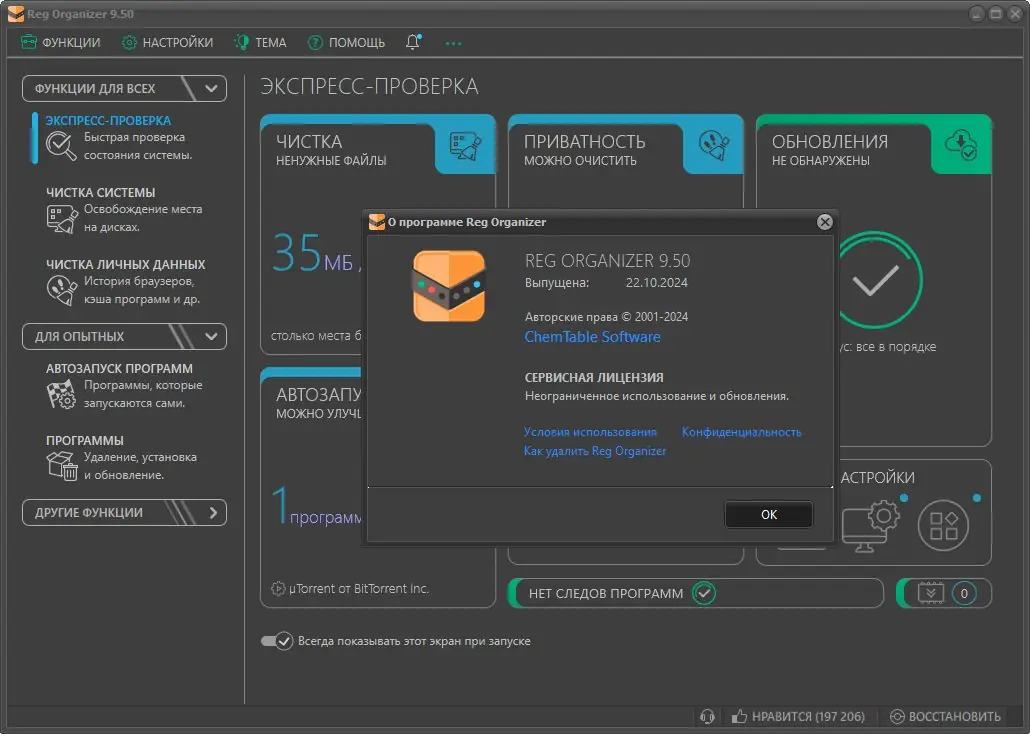This screenshot has height=734, width=1030.
Task: Click the Чистка личных данных footprint icon
Action: coord(62,290)
